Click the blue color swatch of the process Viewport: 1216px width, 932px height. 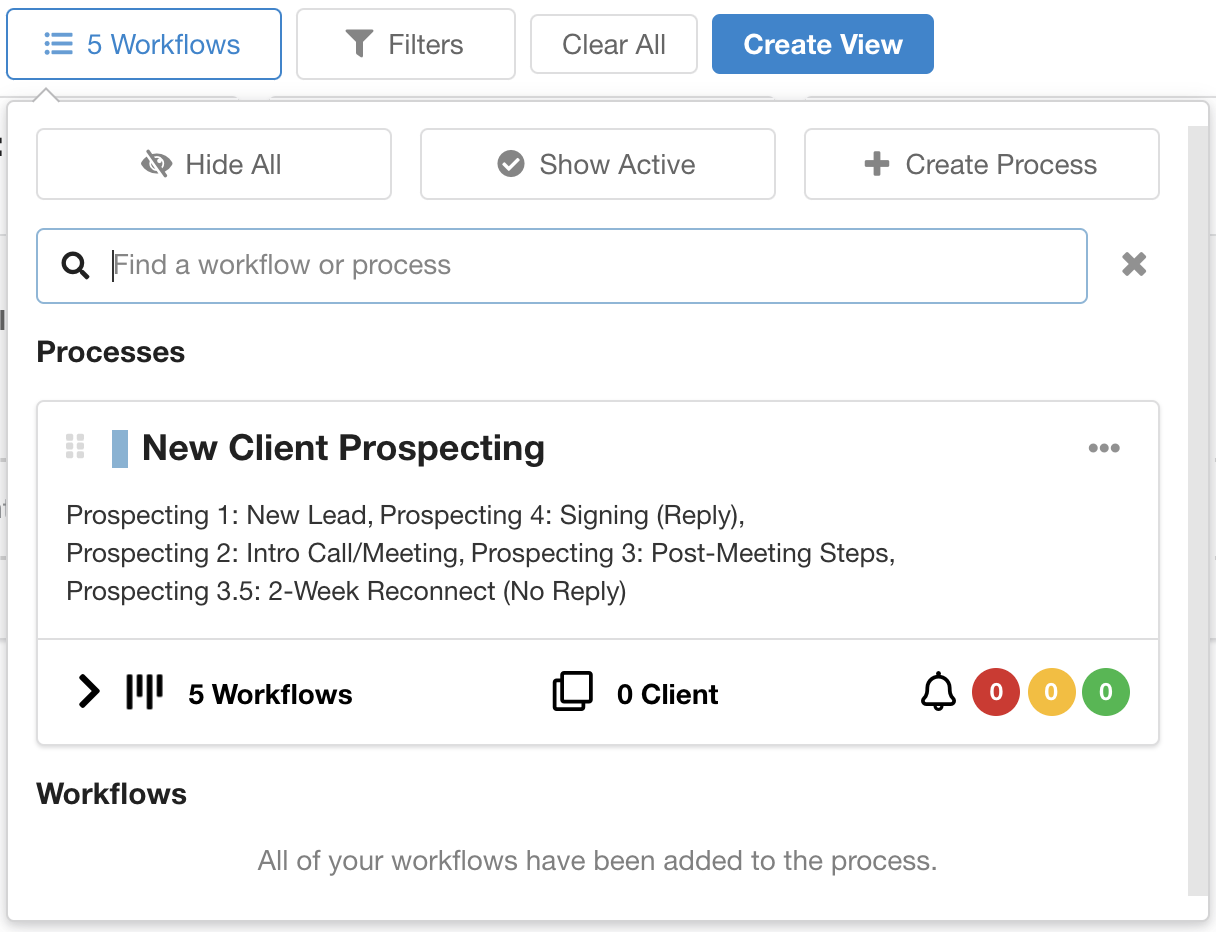click(120, 448)
